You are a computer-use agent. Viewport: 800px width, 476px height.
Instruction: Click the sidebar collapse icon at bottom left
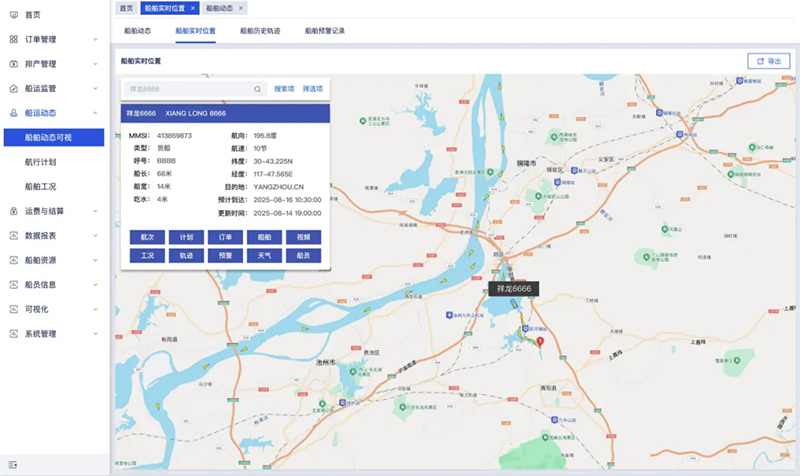click(x=13, y=465)
